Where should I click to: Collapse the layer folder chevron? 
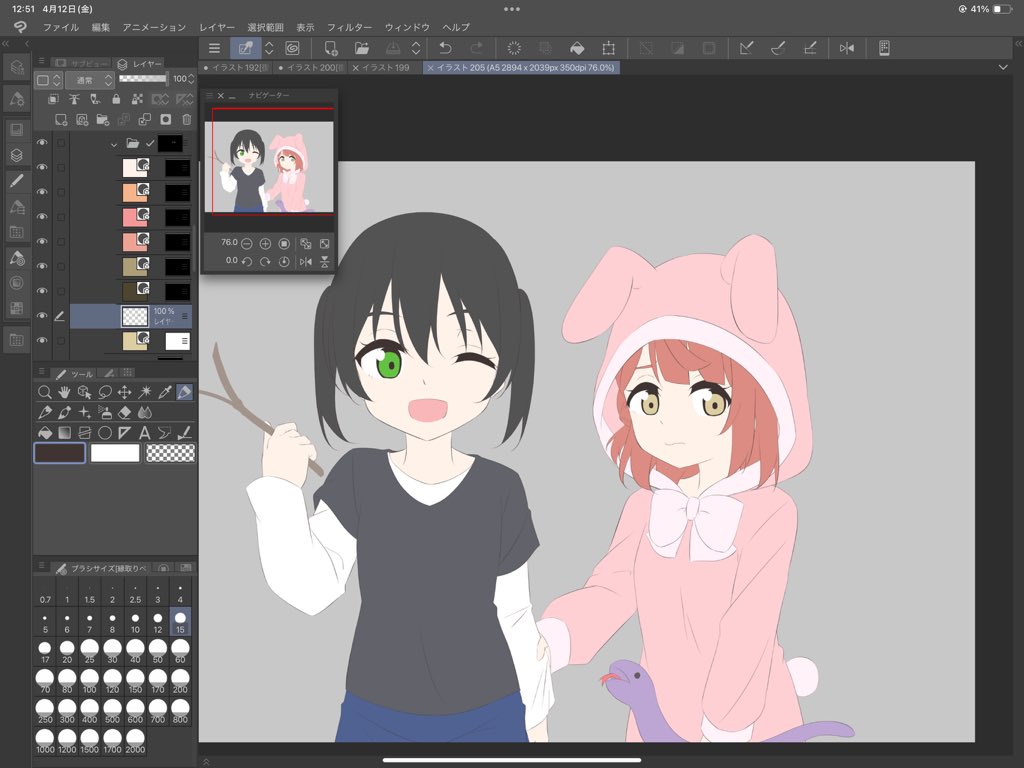114,144
